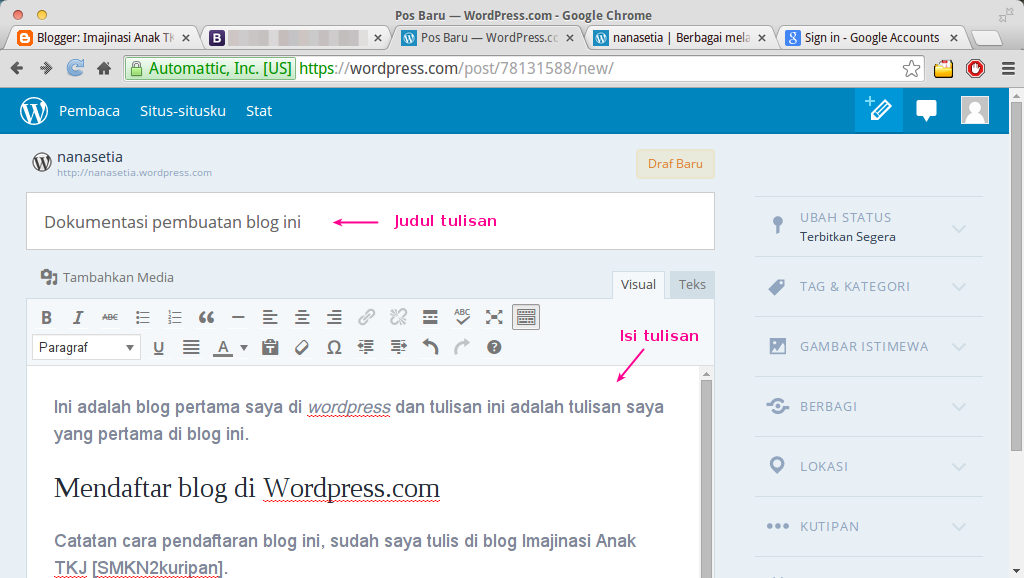
Task: Open nanasetia.wordpress.com site link
Action: coord(134,172)
